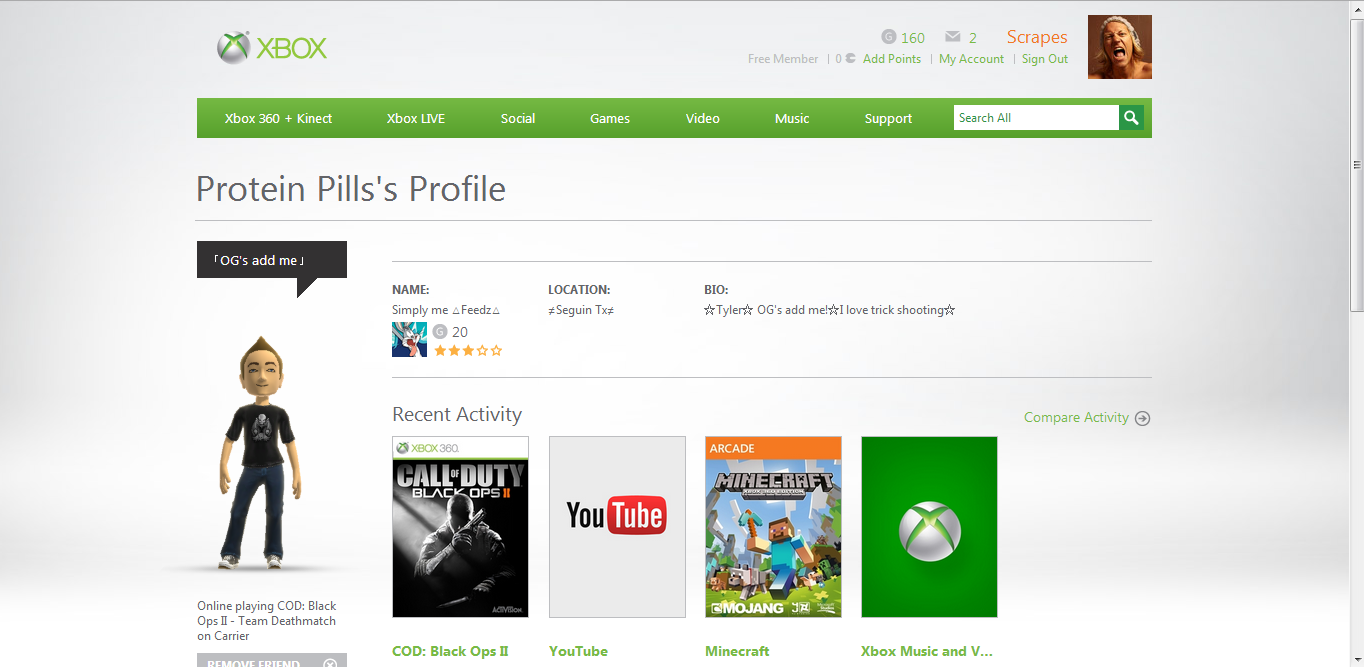Open the My Account link
Image resolution: width=1364 pixels, height=667 pixels.
pos(971,59)
